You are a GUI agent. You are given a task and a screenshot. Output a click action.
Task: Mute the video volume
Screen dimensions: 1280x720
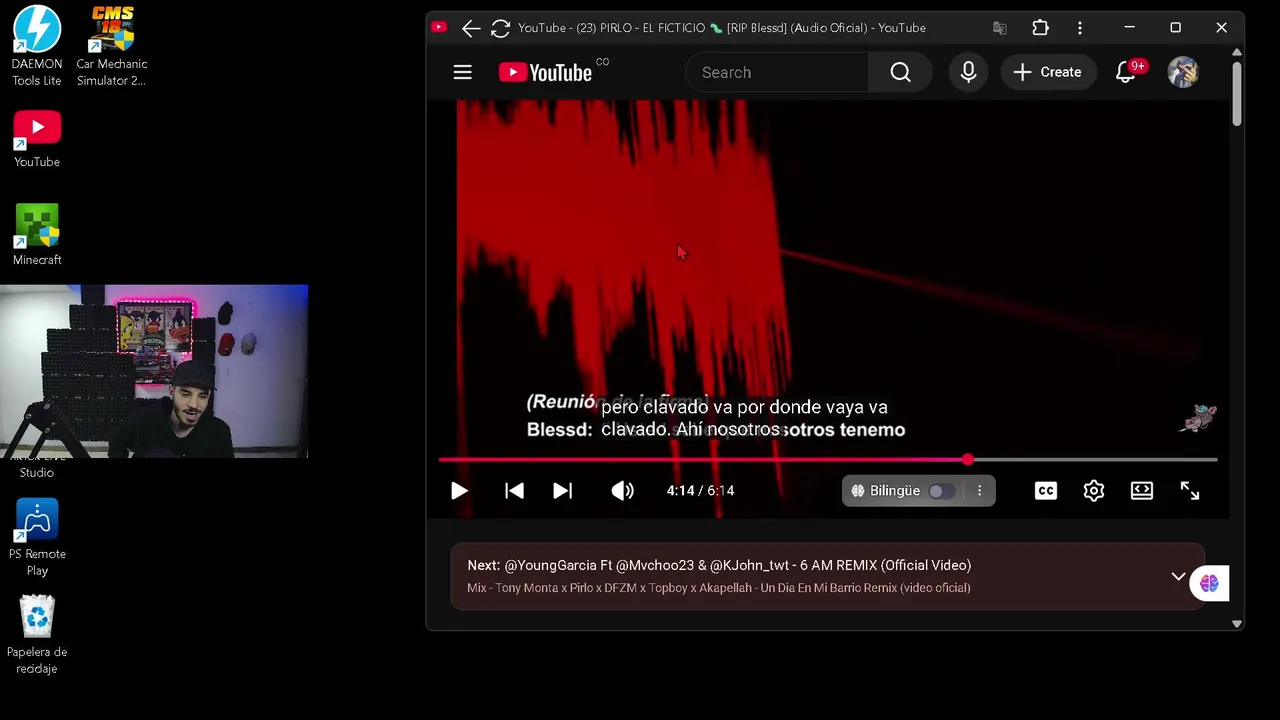[x=622, y=491]
